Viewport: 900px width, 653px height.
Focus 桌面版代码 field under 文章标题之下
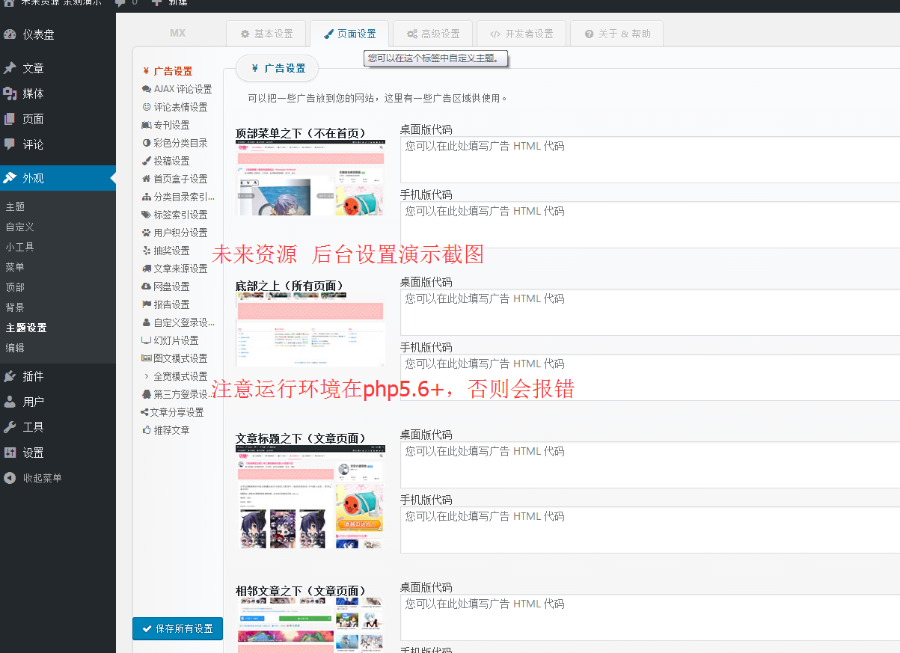650,465
